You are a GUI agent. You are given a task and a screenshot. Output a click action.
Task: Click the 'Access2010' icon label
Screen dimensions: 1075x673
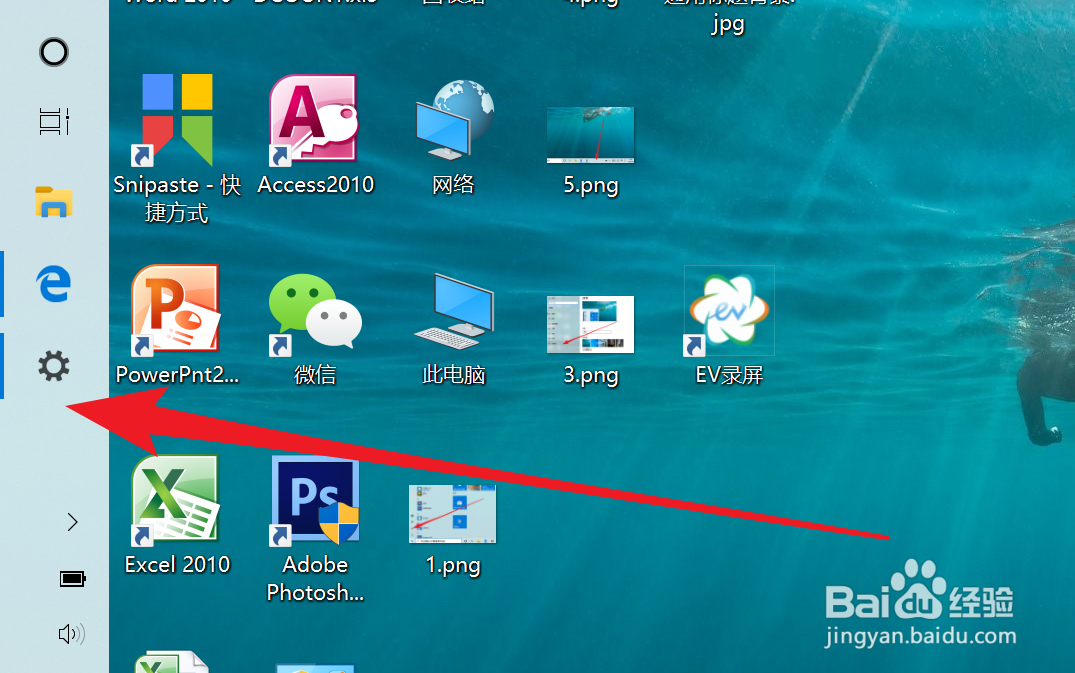pyautogui.click(x=315, y=184)
